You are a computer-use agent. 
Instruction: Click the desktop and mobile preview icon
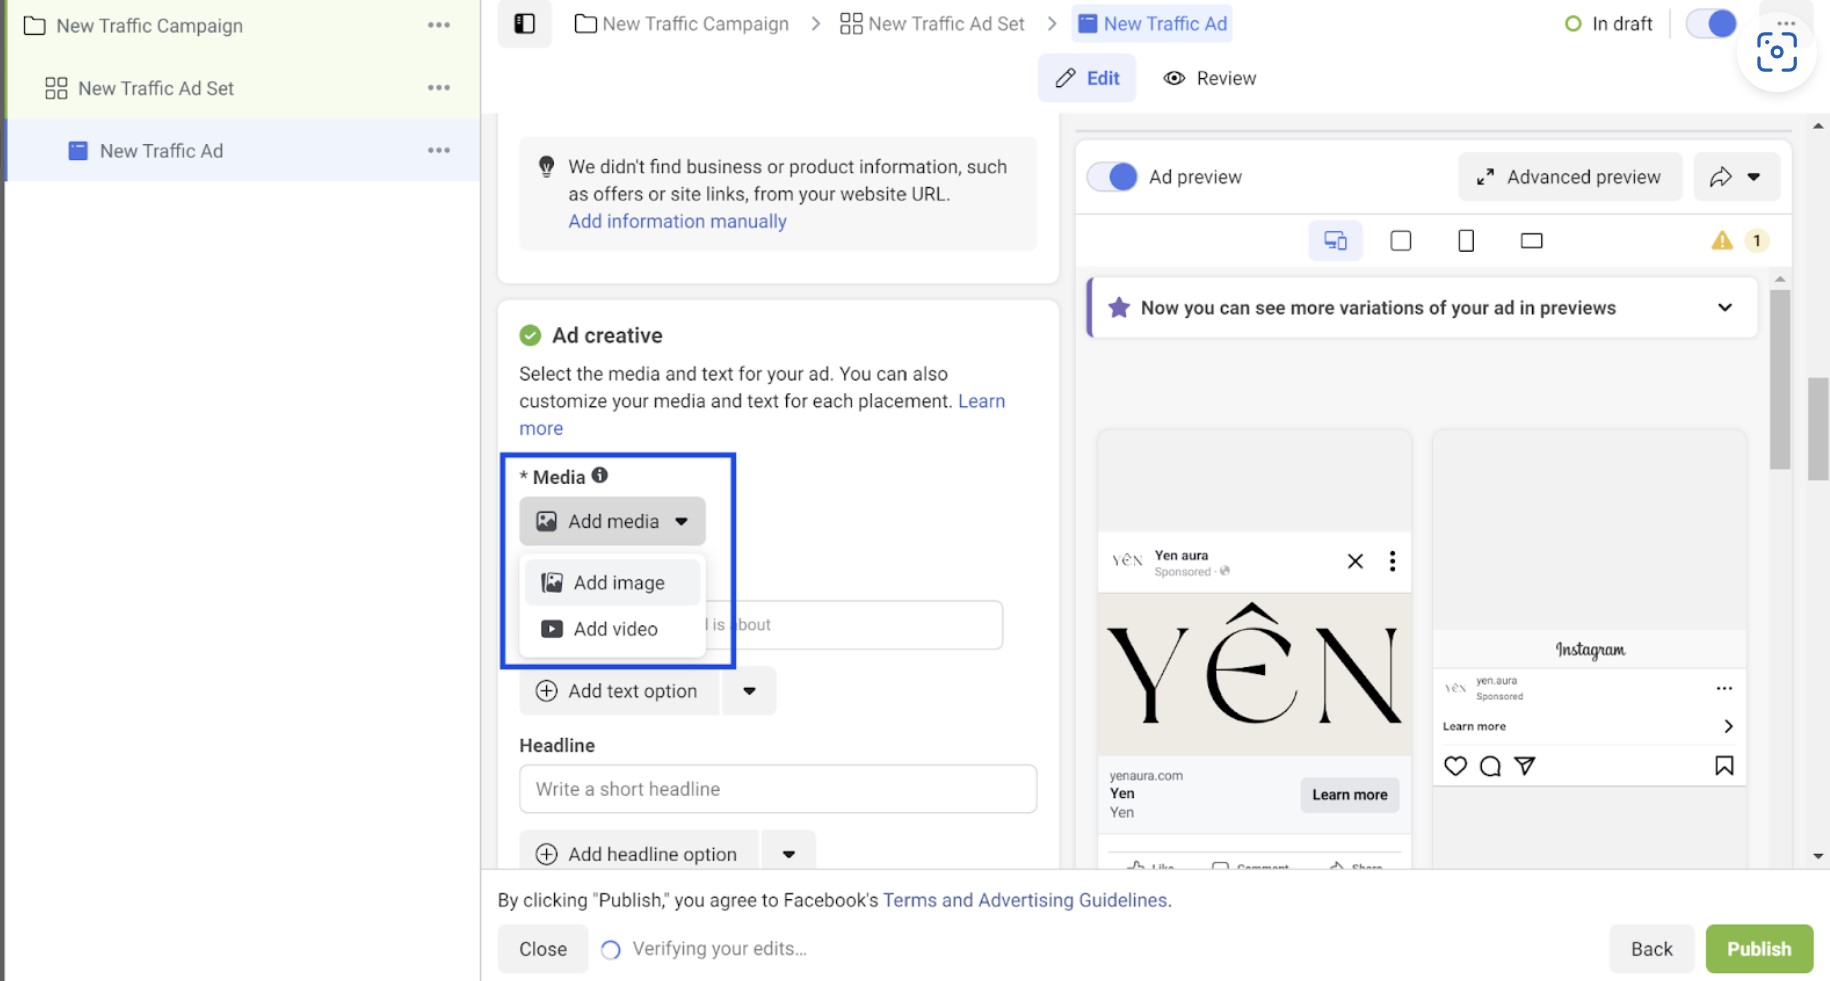(x=1335, y=240)
